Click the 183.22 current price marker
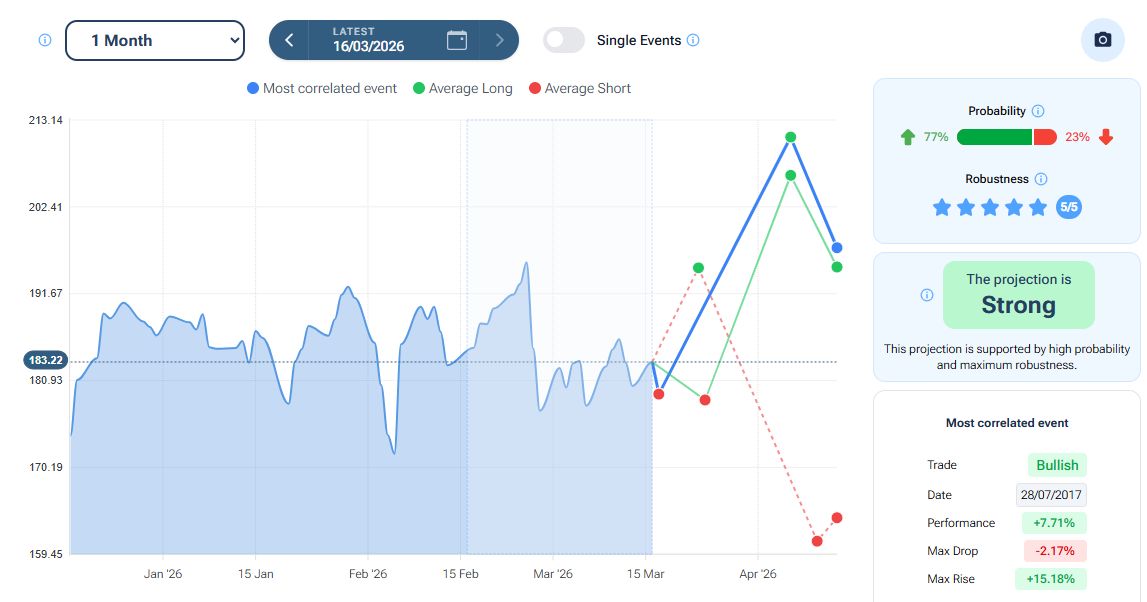 (x=46, y=361)
